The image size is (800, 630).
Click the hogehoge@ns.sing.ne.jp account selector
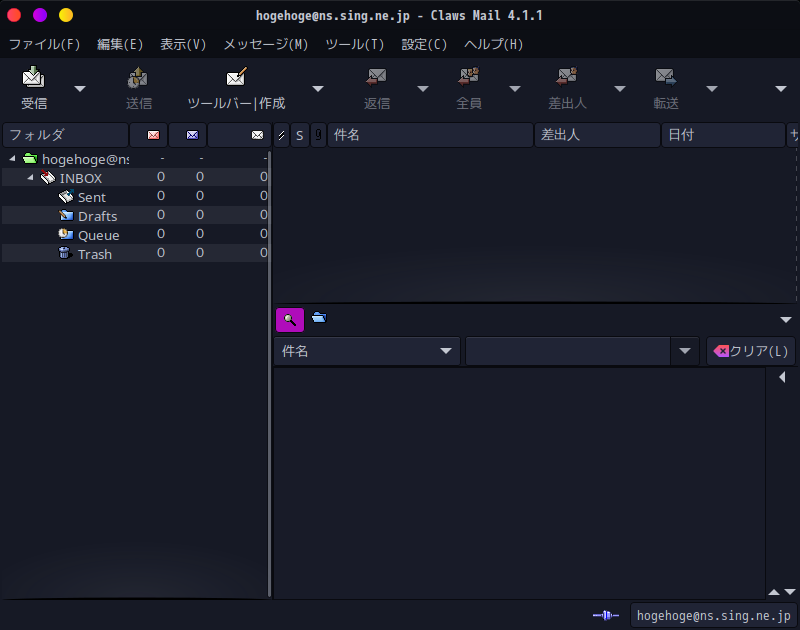(713, 615)
